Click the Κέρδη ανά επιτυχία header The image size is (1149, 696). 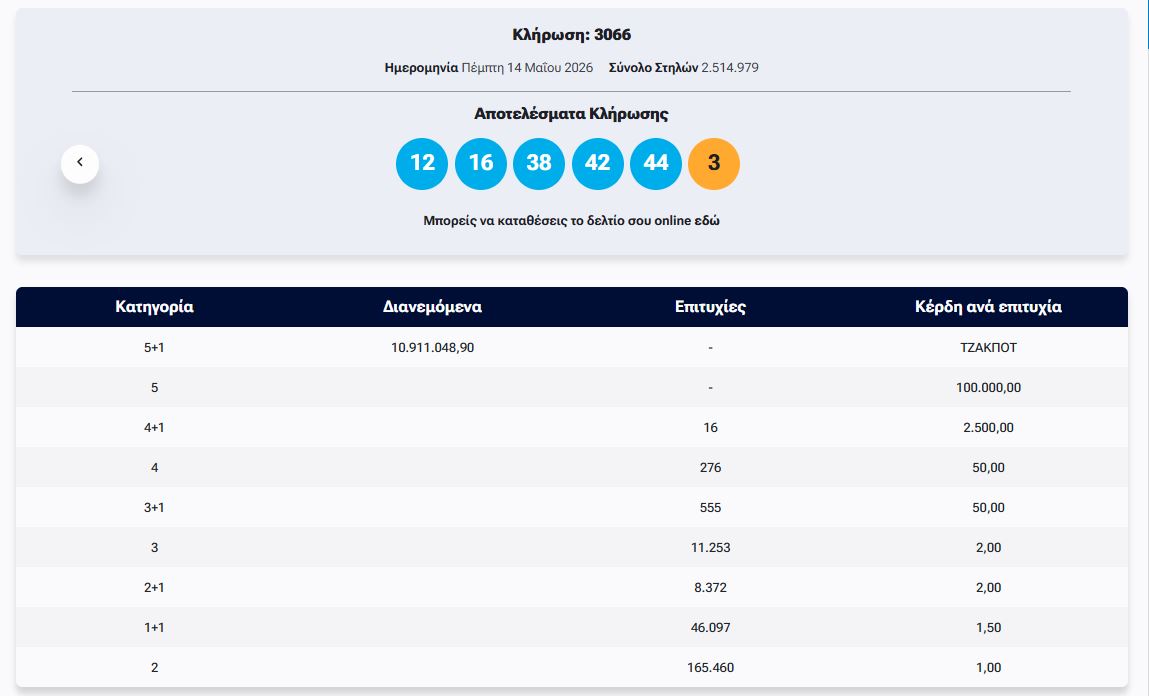(x=988, y=307)
